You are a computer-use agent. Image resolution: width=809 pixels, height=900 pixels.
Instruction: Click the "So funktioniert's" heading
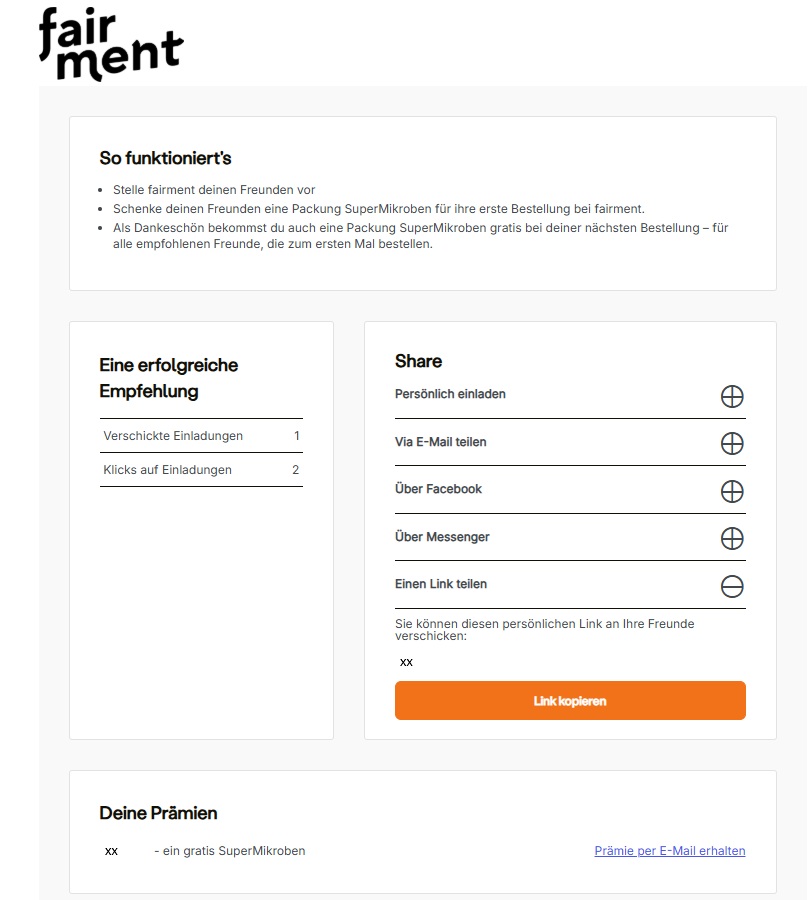(x=165, y=158)
